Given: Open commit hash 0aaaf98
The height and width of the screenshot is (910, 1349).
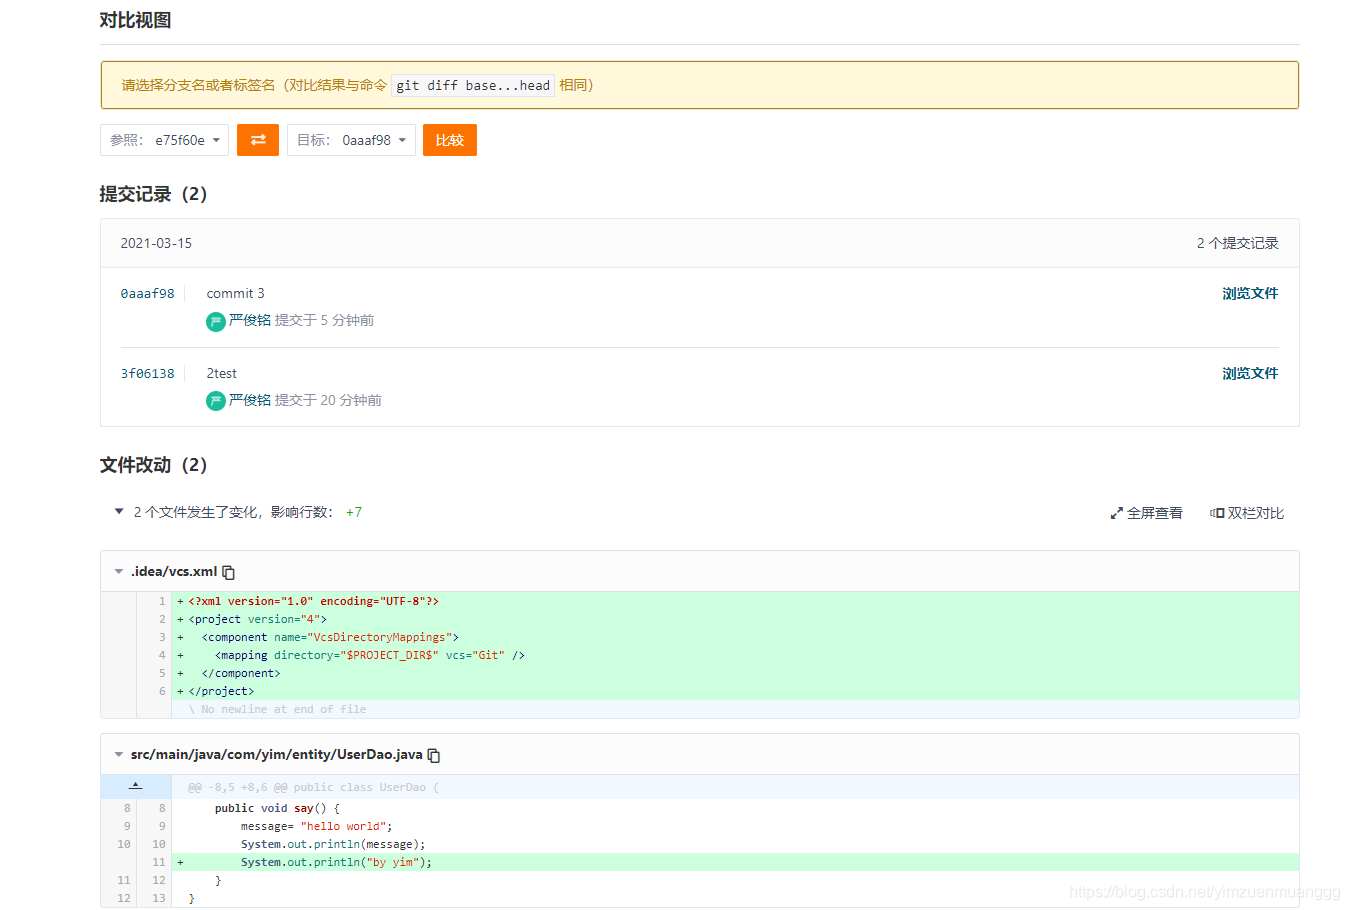Looking at the screenshot, I should (x=147, y=294).
